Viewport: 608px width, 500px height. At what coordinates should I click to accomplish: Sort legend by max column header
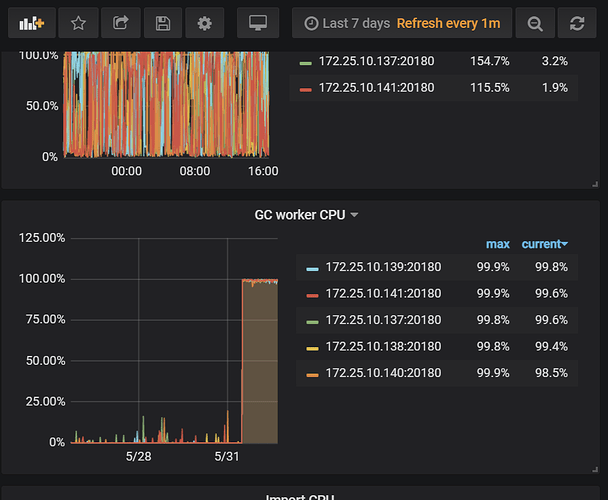coord(497,244)
